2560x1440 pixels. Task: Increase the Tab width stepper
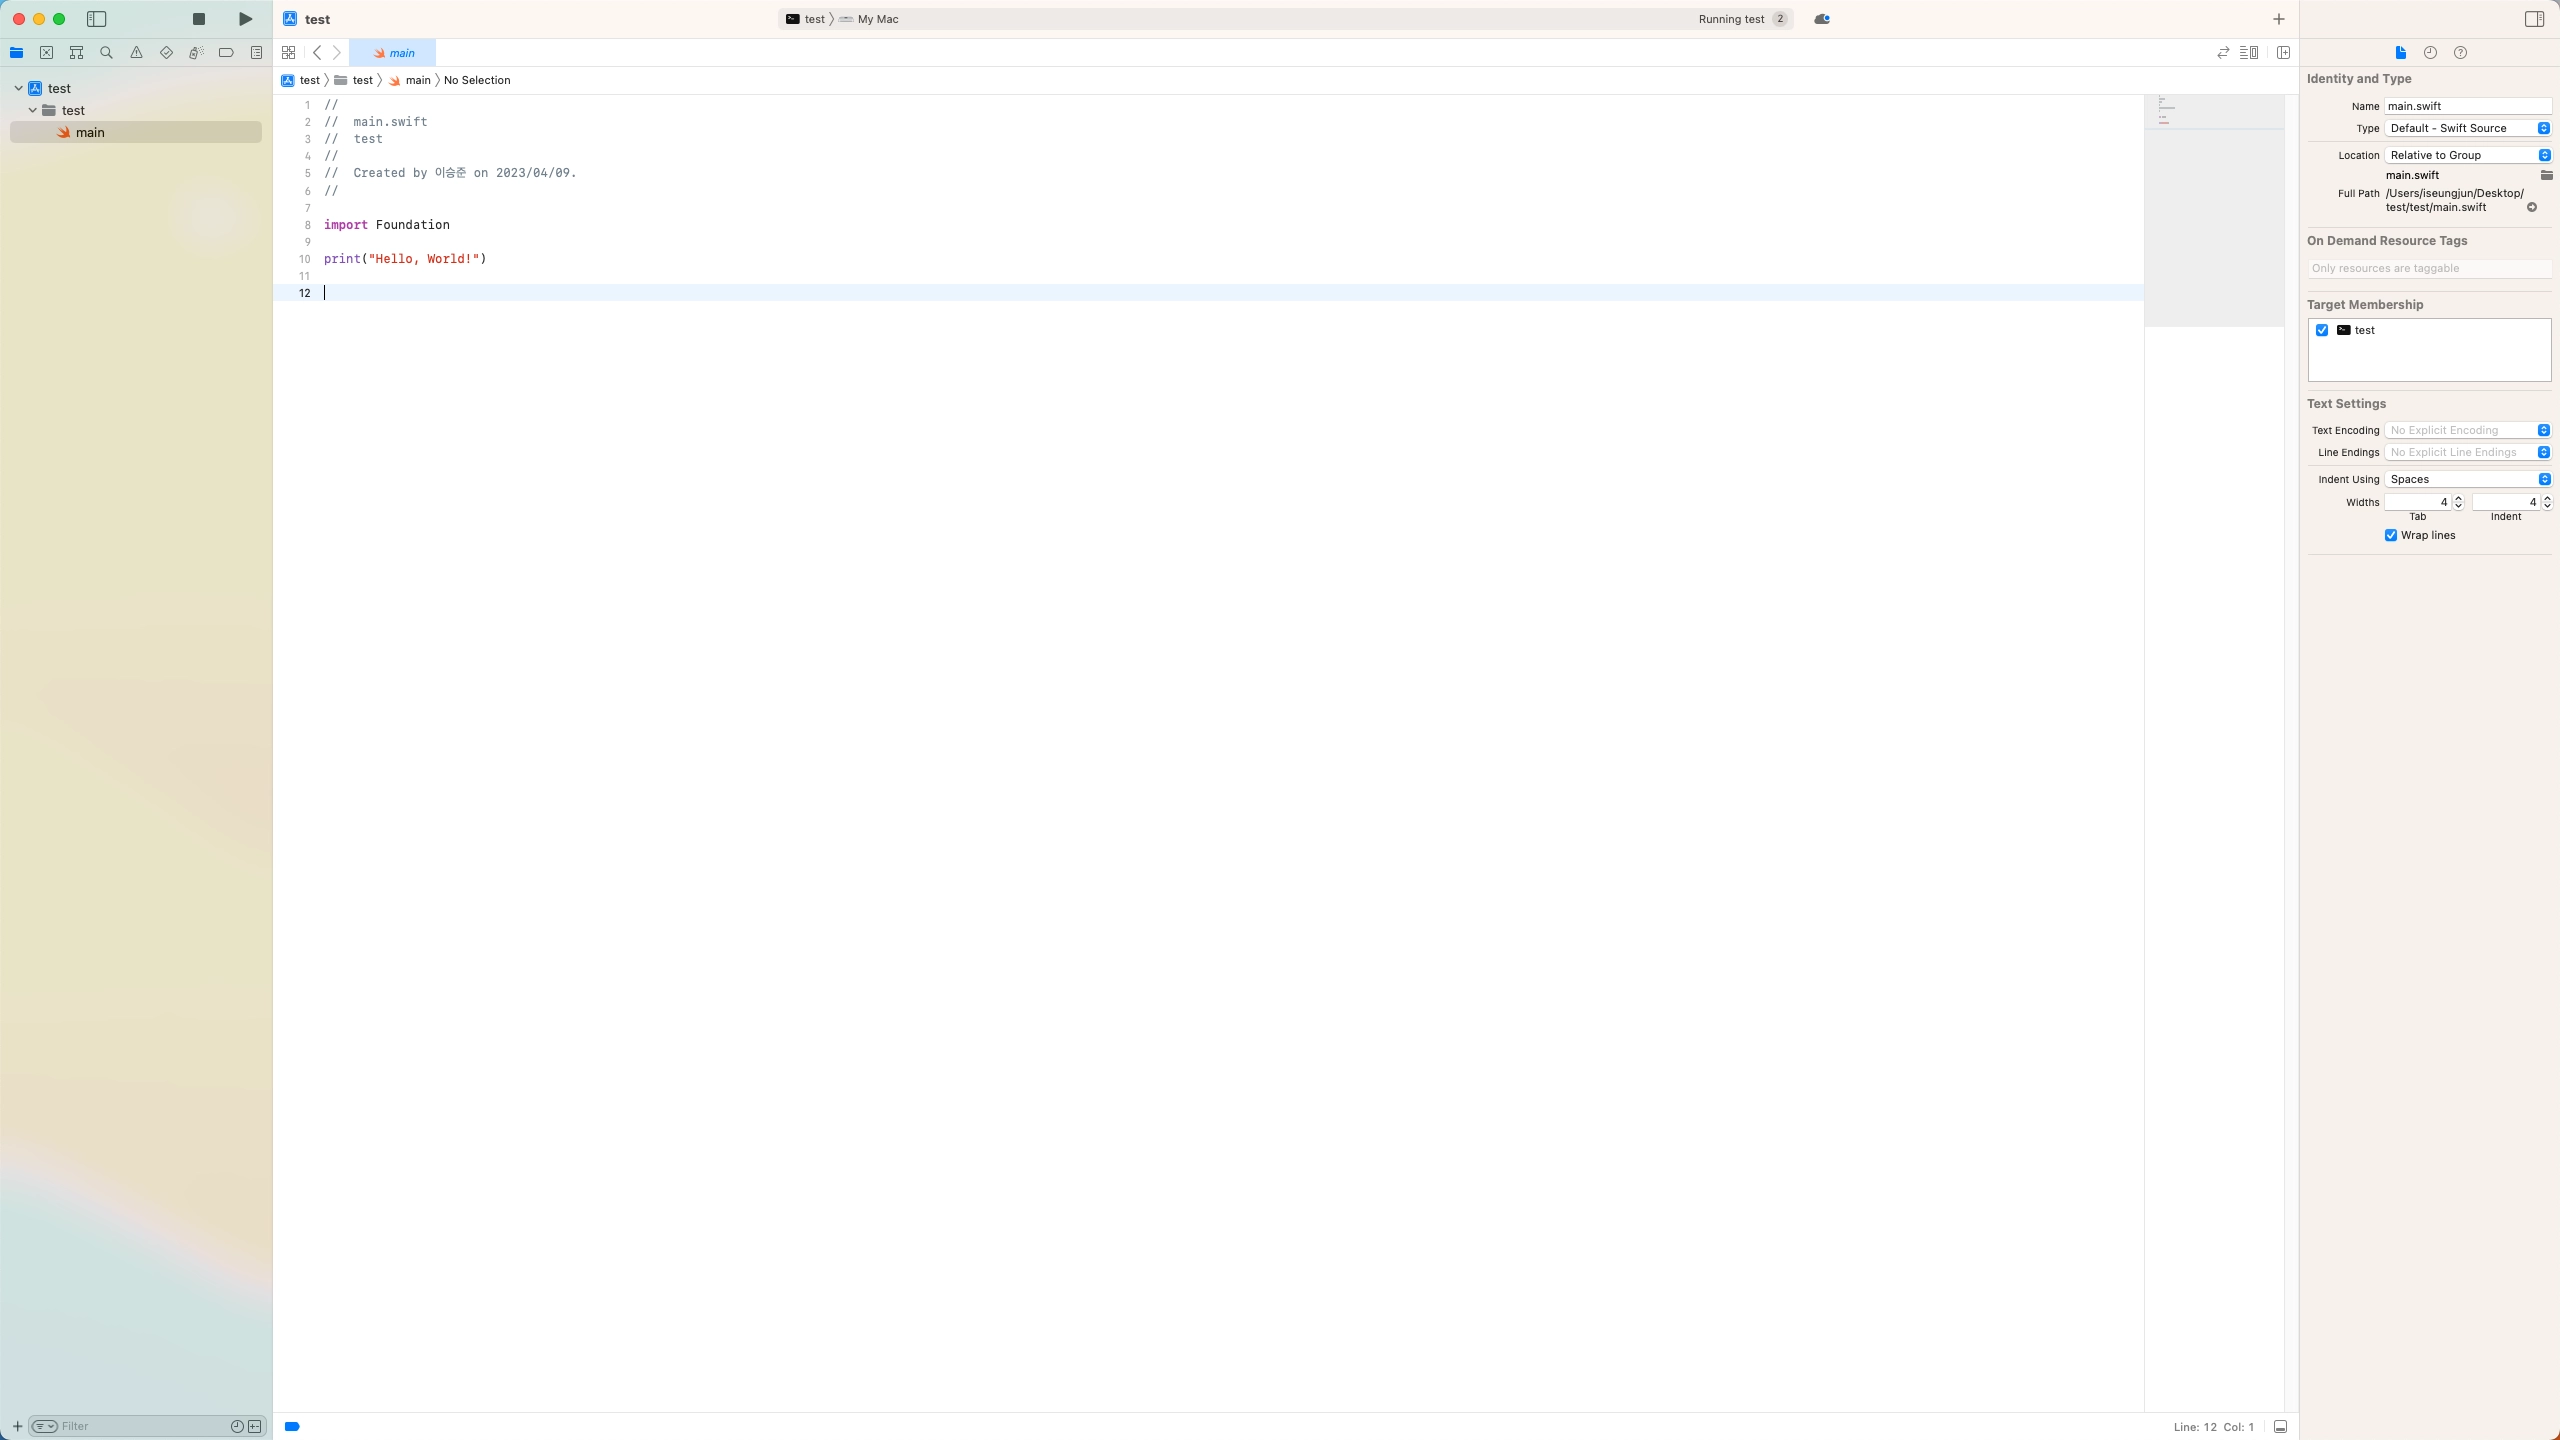tap(2459, 498)
